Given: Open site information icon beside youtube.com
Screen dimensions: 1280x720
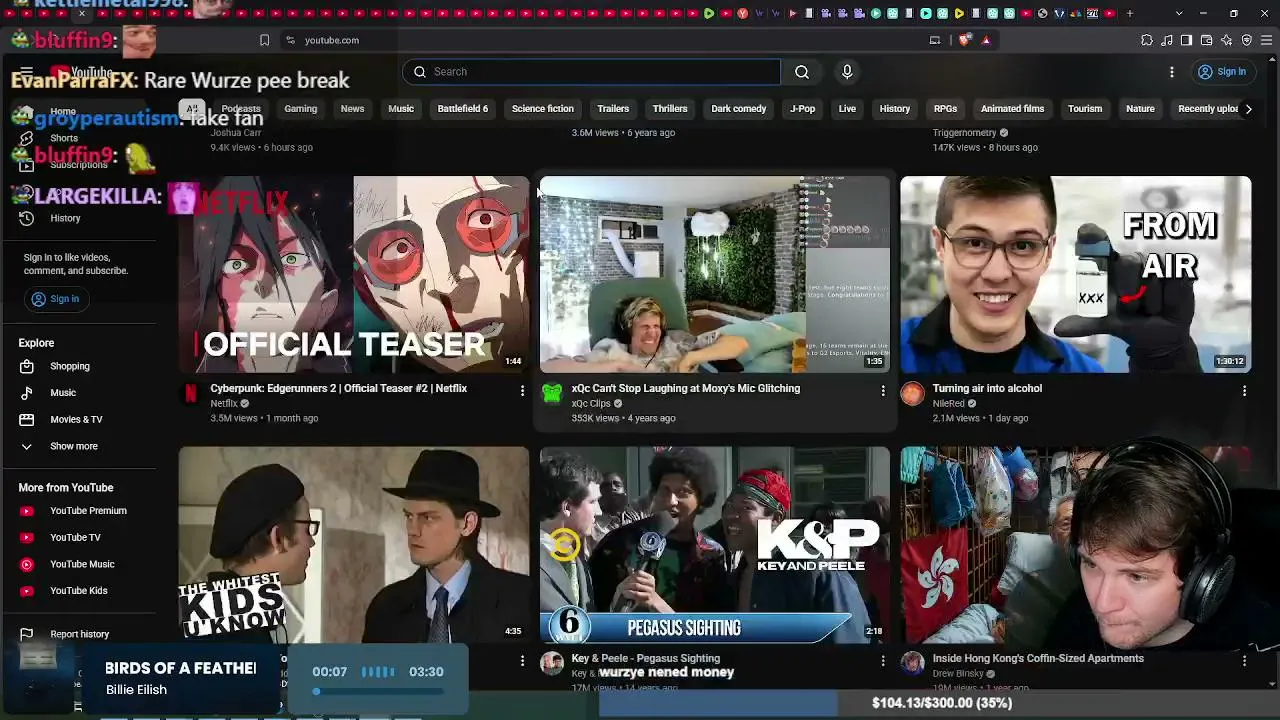Looking at the screenshot, I should 290,40.
